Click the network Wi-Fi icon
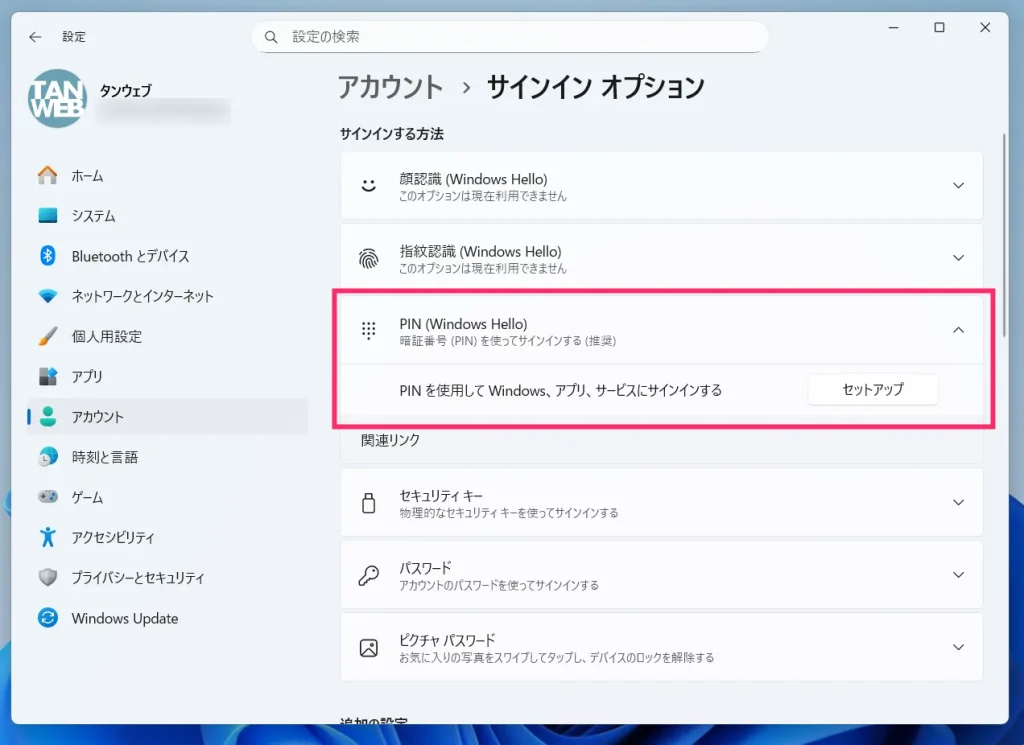 48,296
